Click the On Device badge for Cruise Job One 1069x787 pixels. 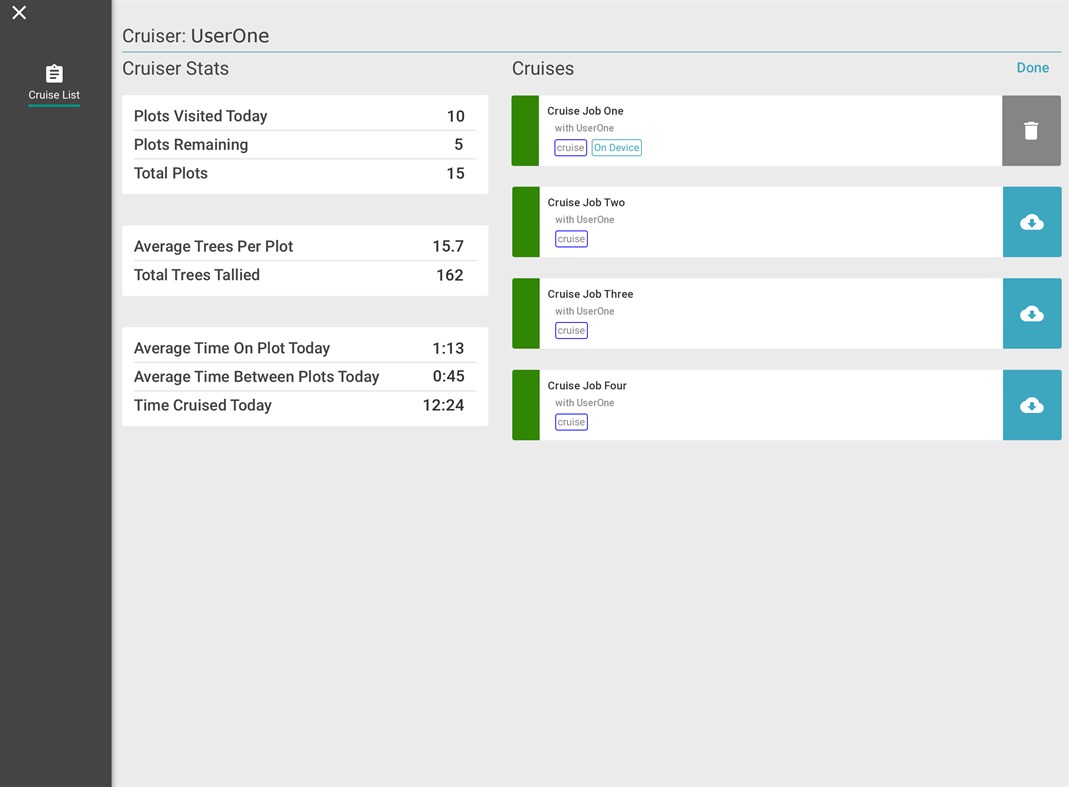click(x=616, y=147)
